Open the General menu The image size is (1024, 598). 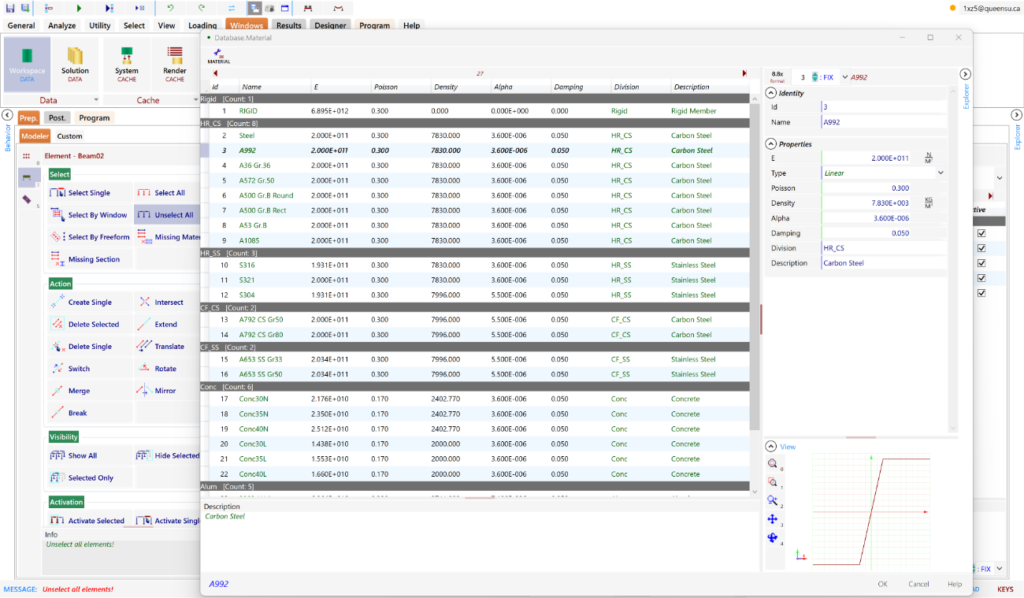(22, 25)
